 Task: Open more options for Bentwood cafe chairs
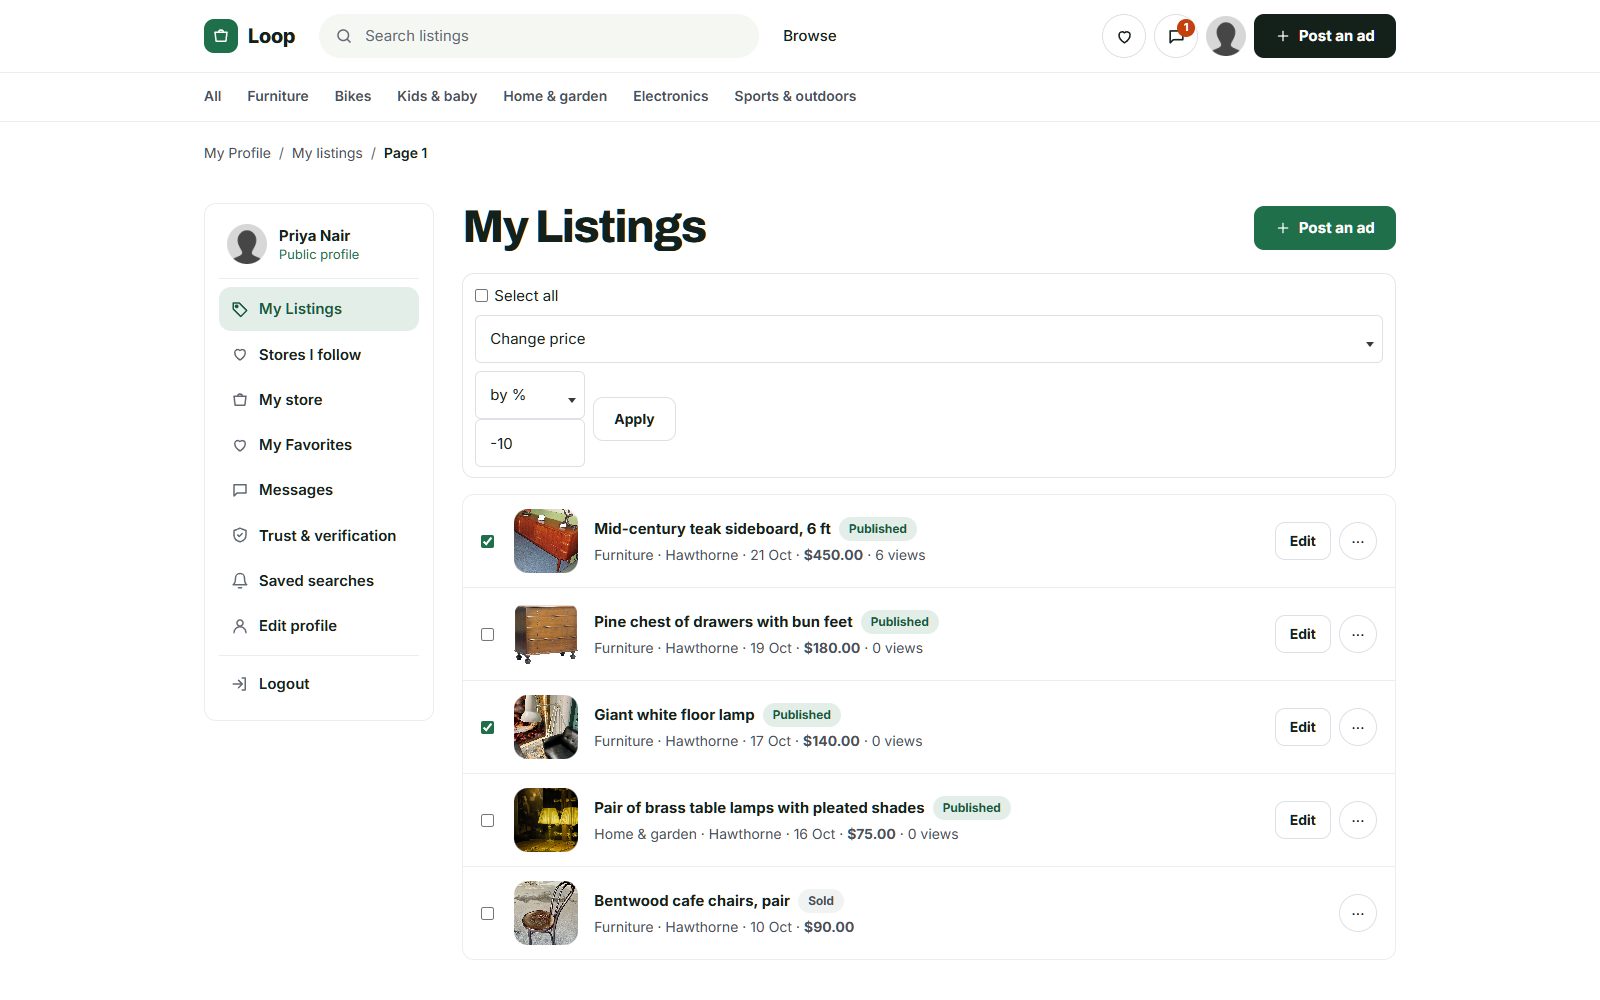[x=1358, y=913]
